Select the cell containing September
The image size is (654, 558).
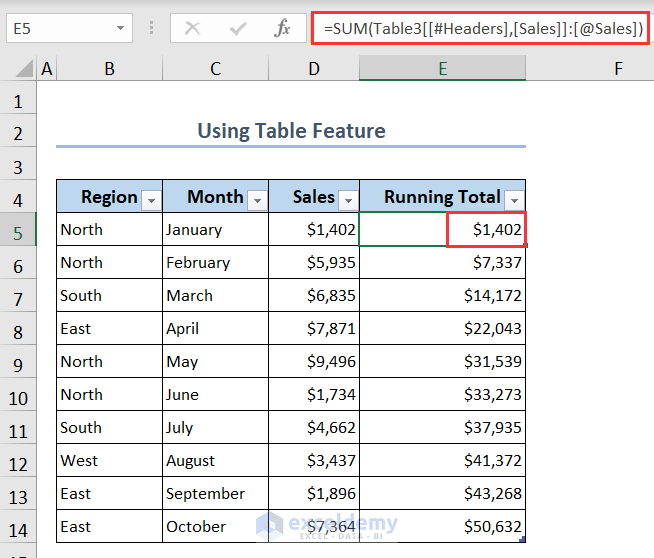click(x=215, y=493)
